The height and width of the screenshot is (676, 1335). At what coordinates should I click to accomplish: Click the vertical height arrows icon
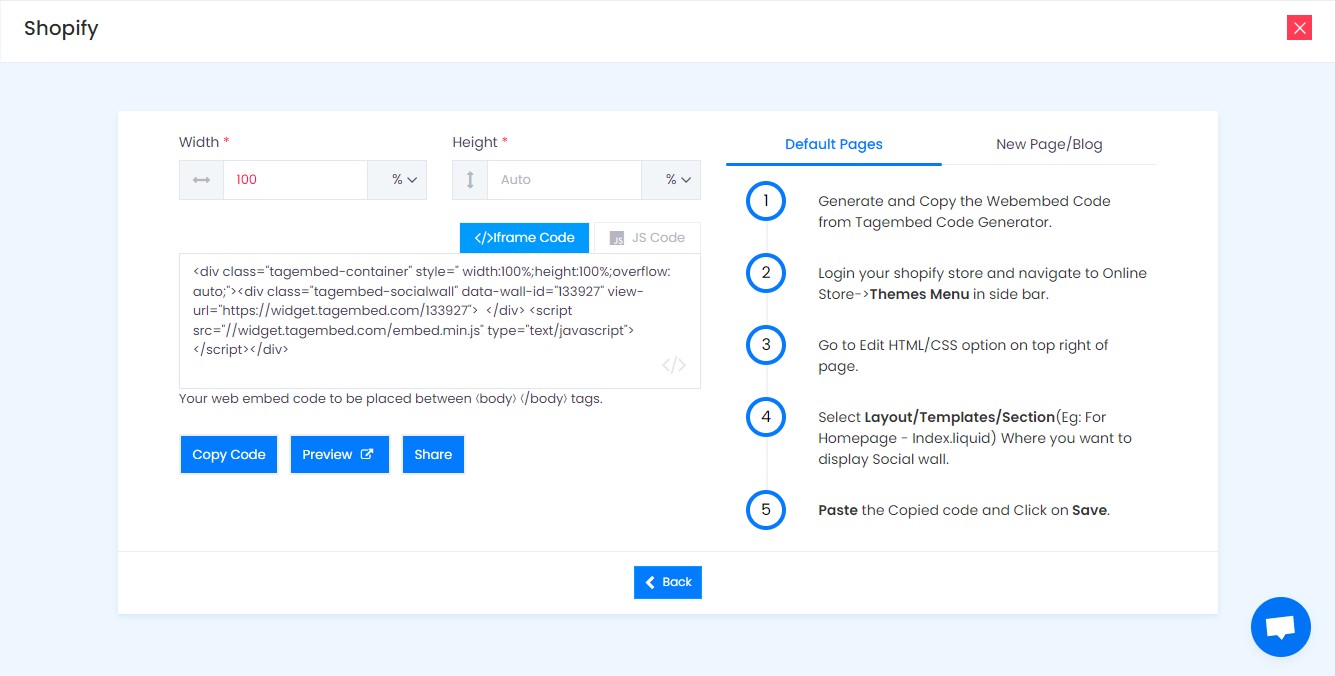click(470, 180)
